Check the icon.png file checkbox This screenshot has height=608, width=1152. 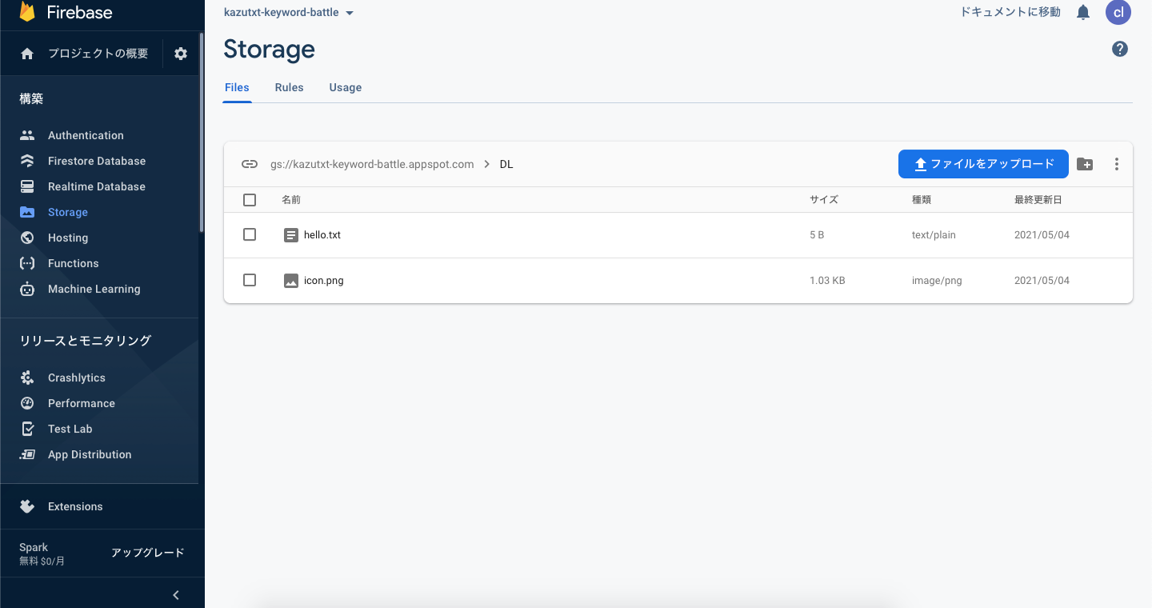coord(250,281)
